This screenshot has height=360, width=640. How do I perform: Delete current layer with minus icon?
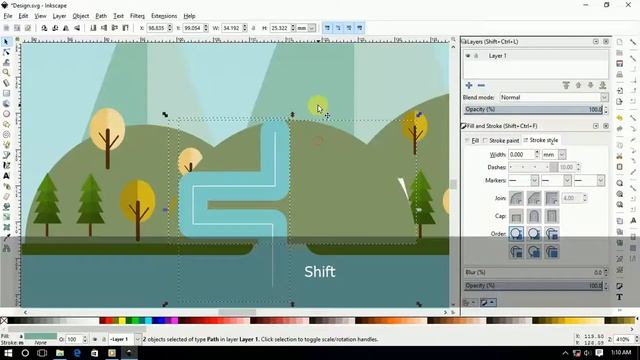[x=481, y=85]
